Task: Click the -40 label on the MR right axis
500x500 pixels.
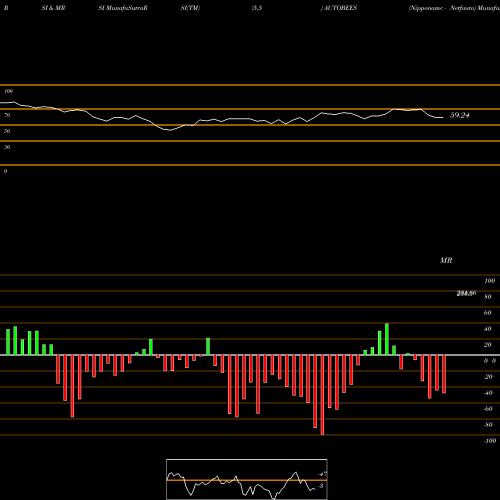Action: click(x=488, y=393)
